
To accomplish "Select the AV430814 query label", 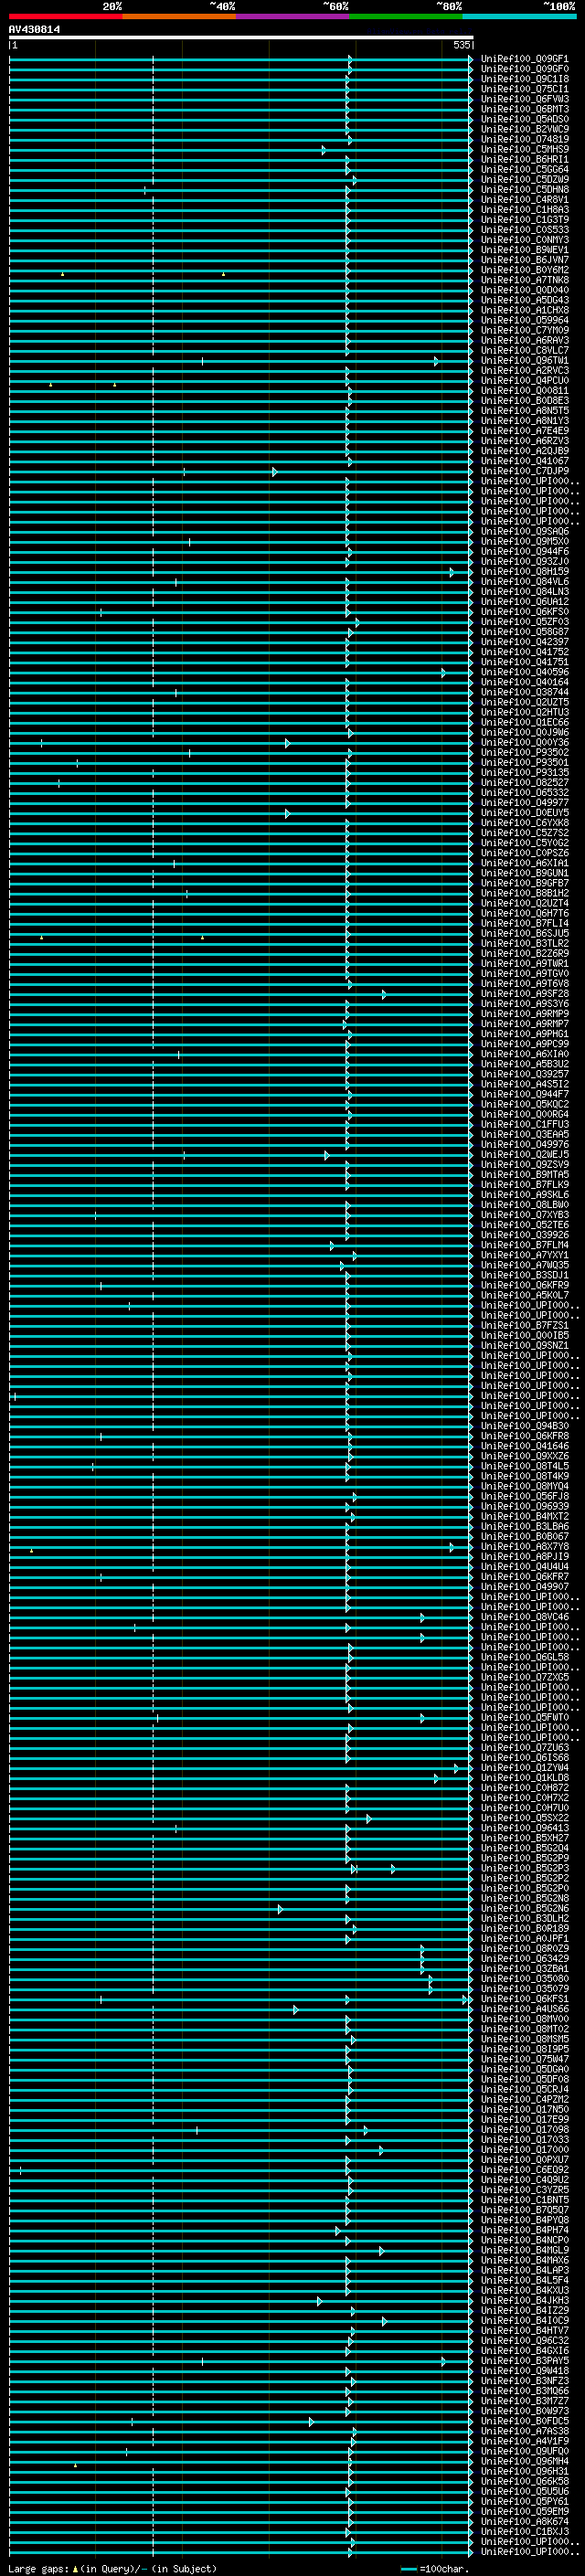I will (x=34, y=29).
